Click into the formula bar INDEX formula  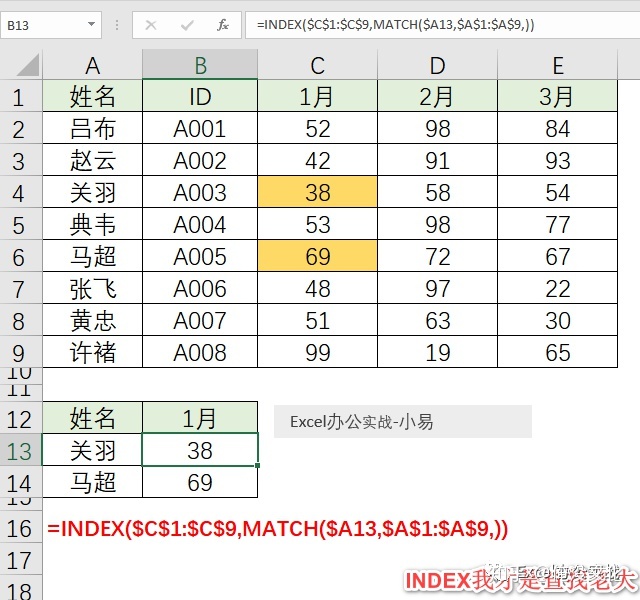442,25
